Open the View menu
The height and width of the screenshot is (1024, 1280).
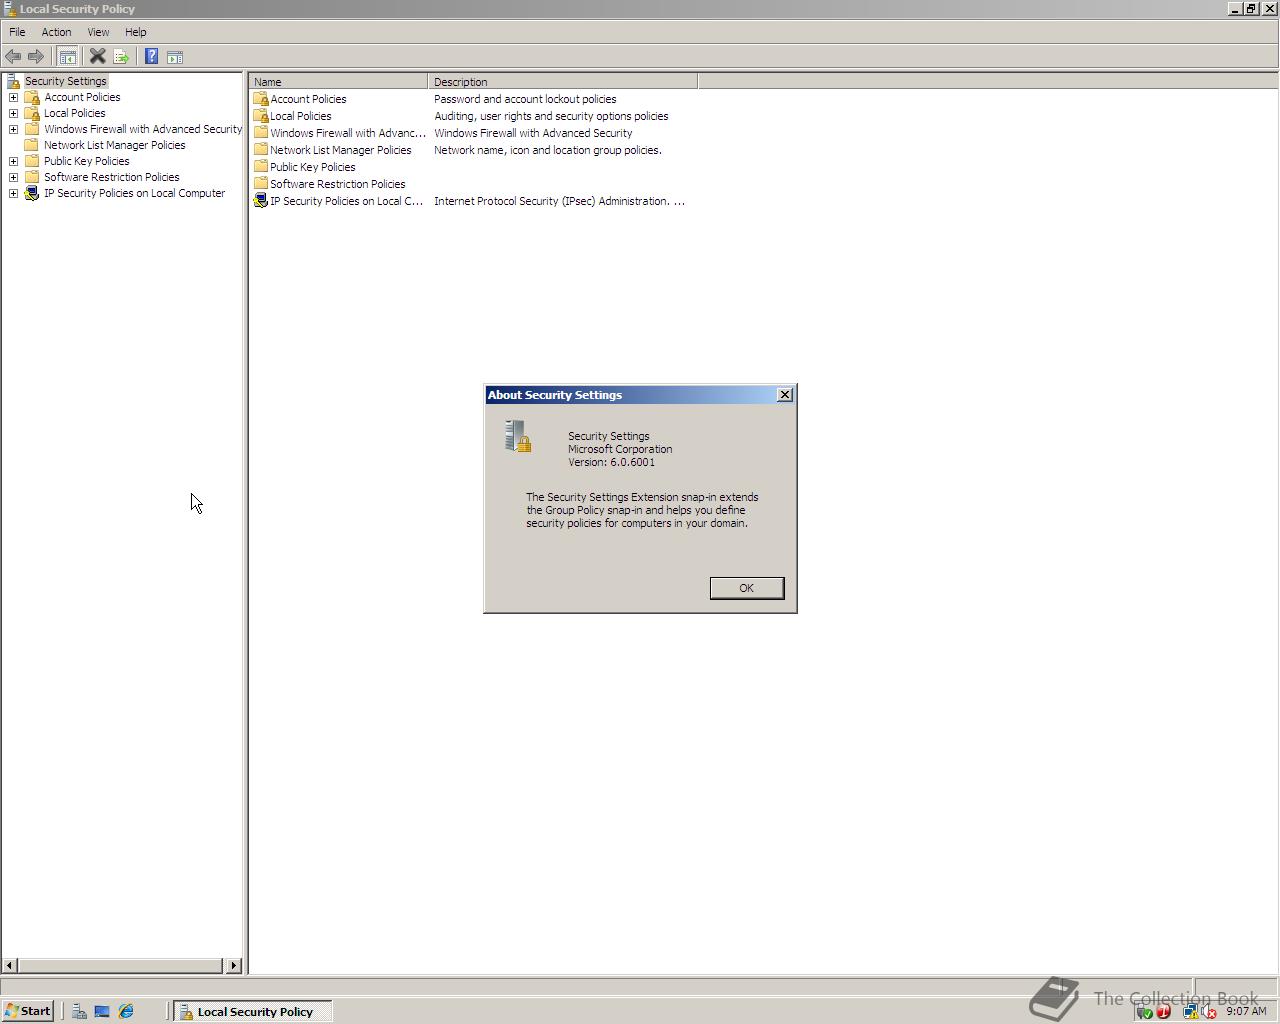(98, 32)
